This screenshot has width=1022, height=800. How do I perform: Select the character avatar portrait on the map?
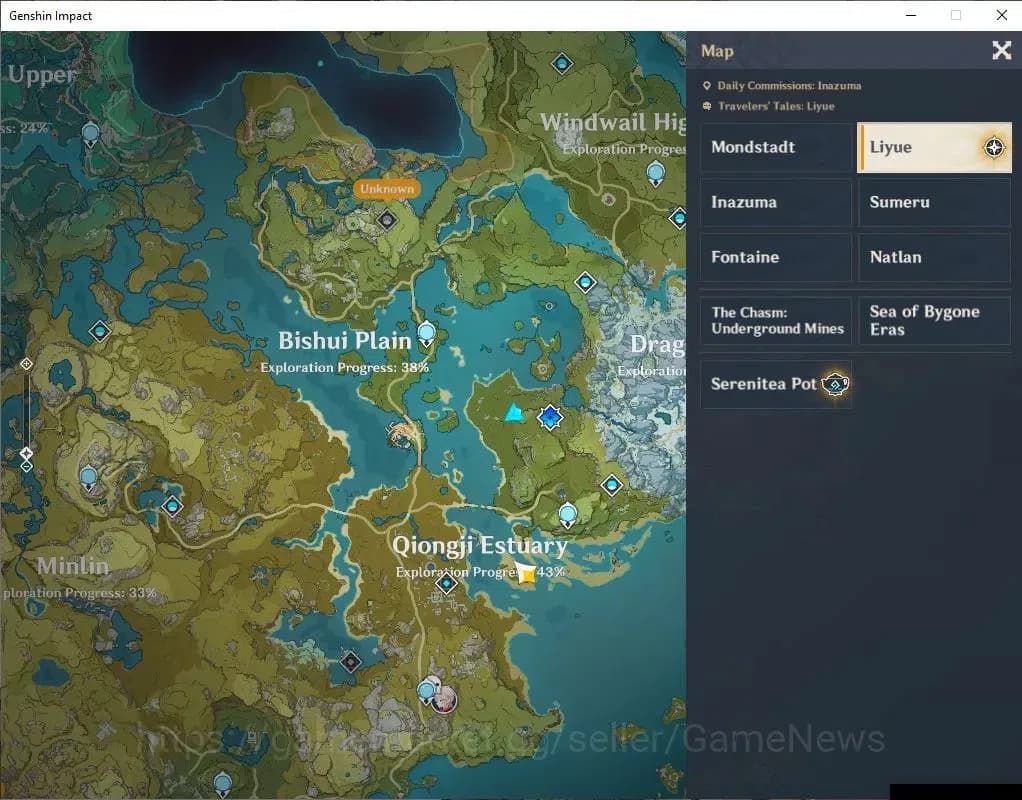coord(445,700)
